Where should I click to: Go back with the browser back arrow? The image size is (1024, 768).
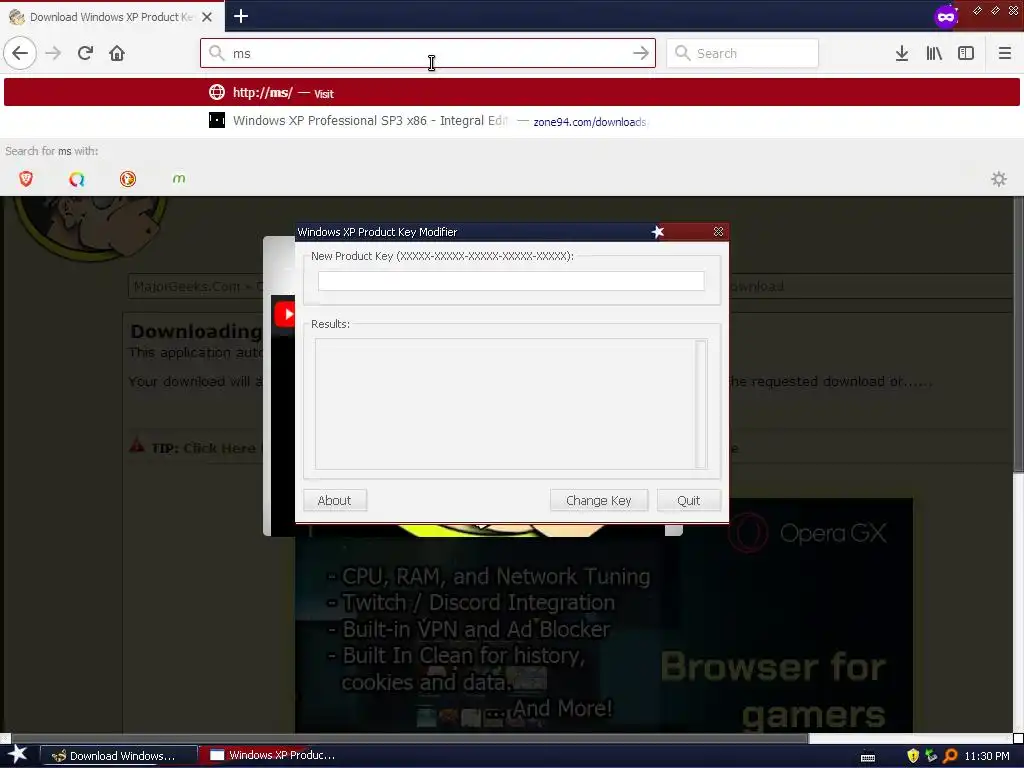[x=20, y=53]
